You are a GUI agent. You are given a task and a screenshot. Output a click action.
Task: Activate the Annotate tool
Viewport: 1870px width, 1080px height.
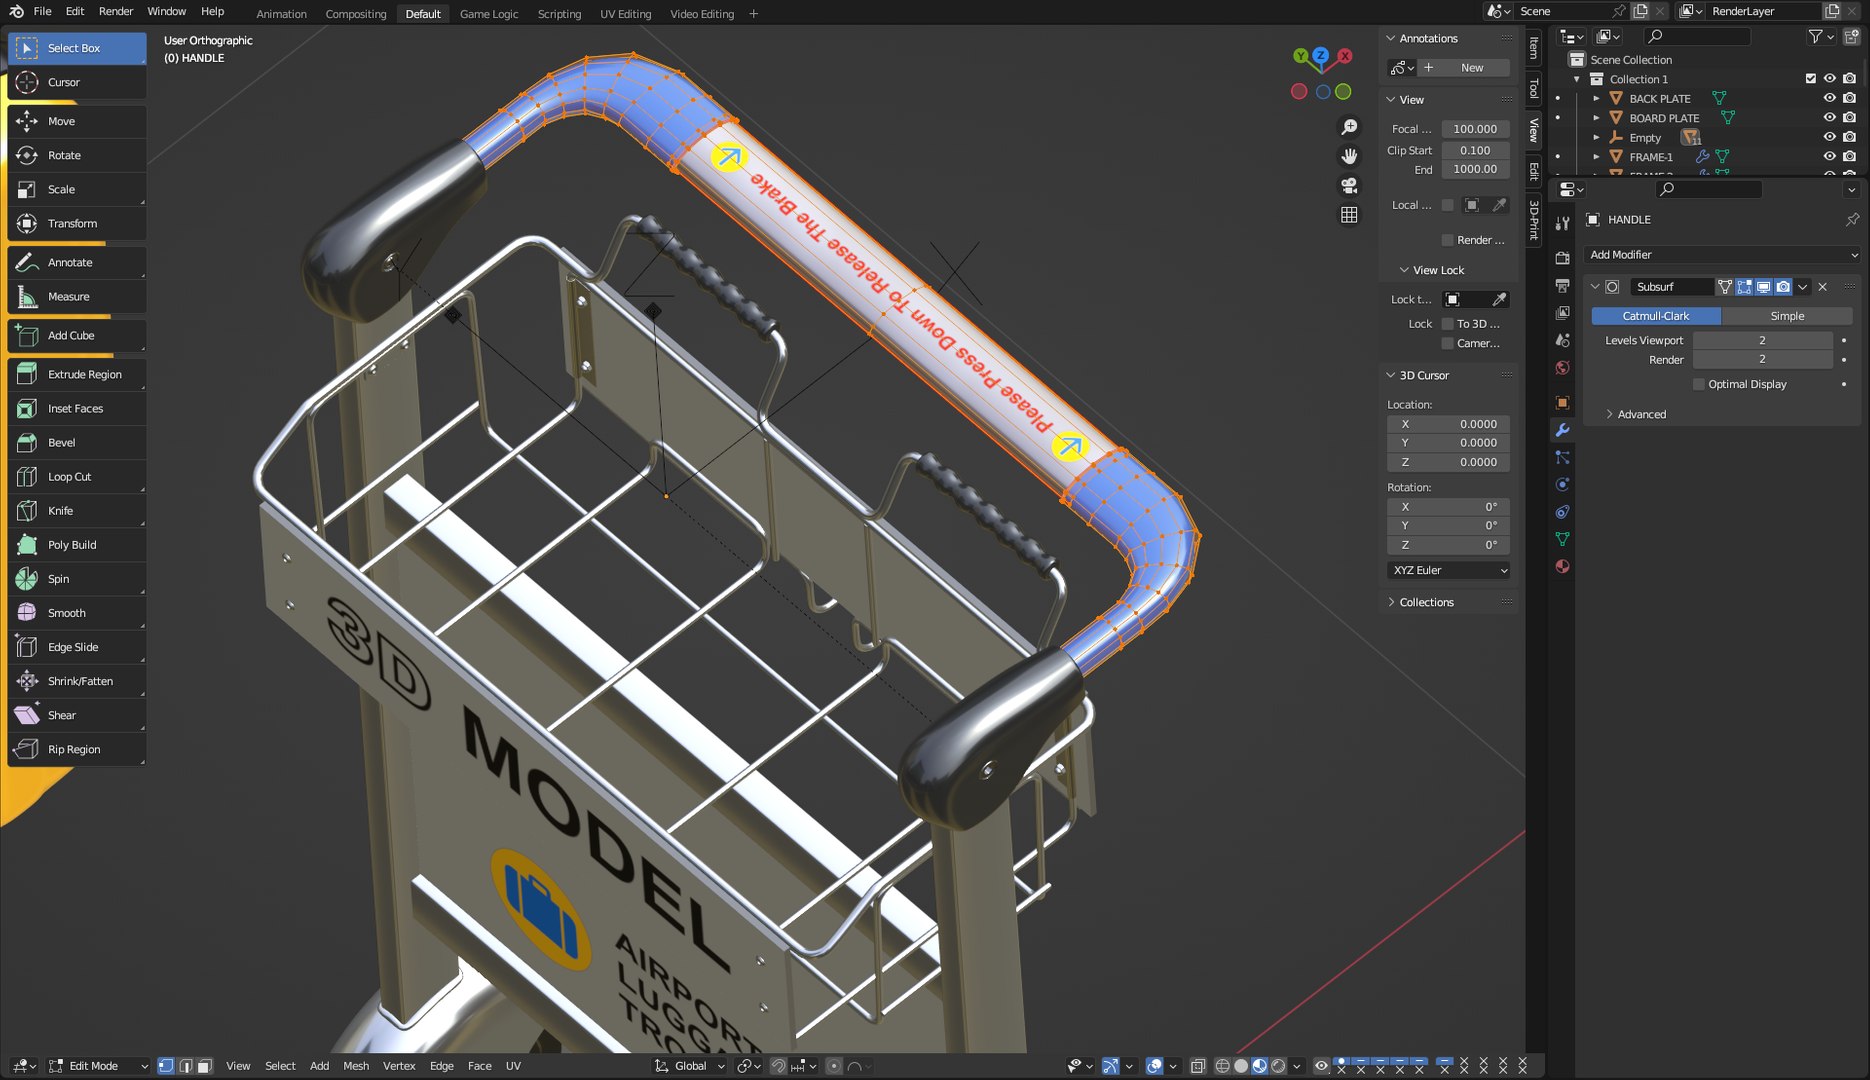[77, 262]
